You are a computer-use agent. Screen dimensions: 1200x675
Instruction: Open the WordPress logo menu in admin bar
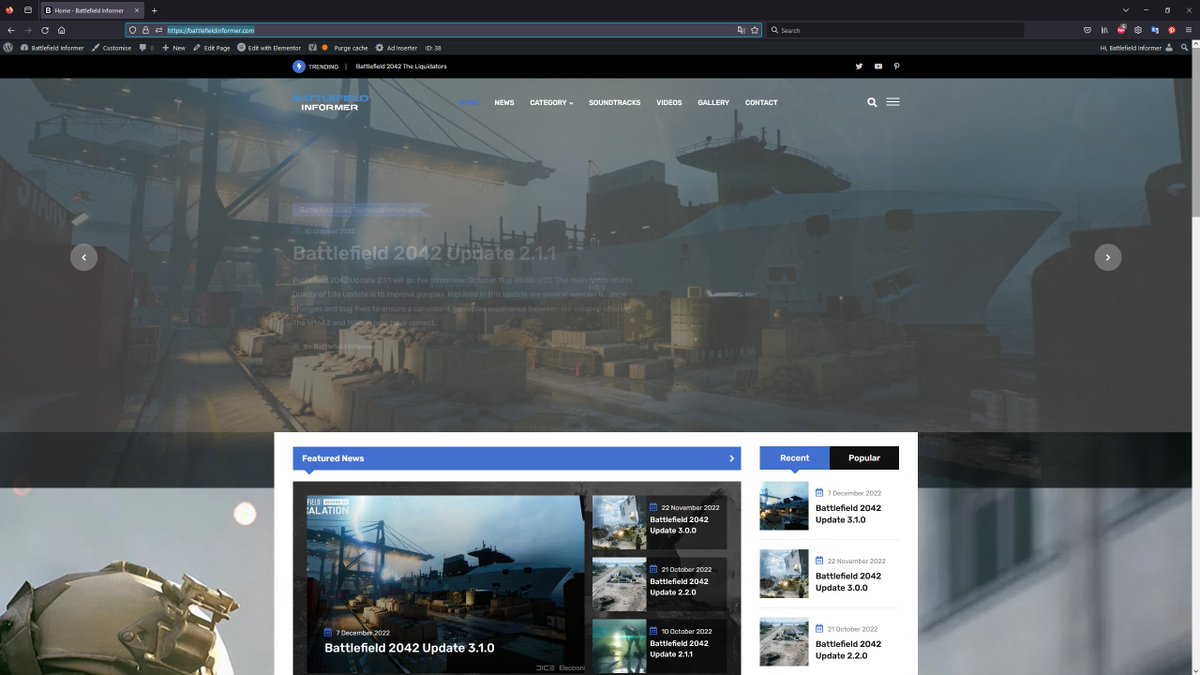pos(8,47)
